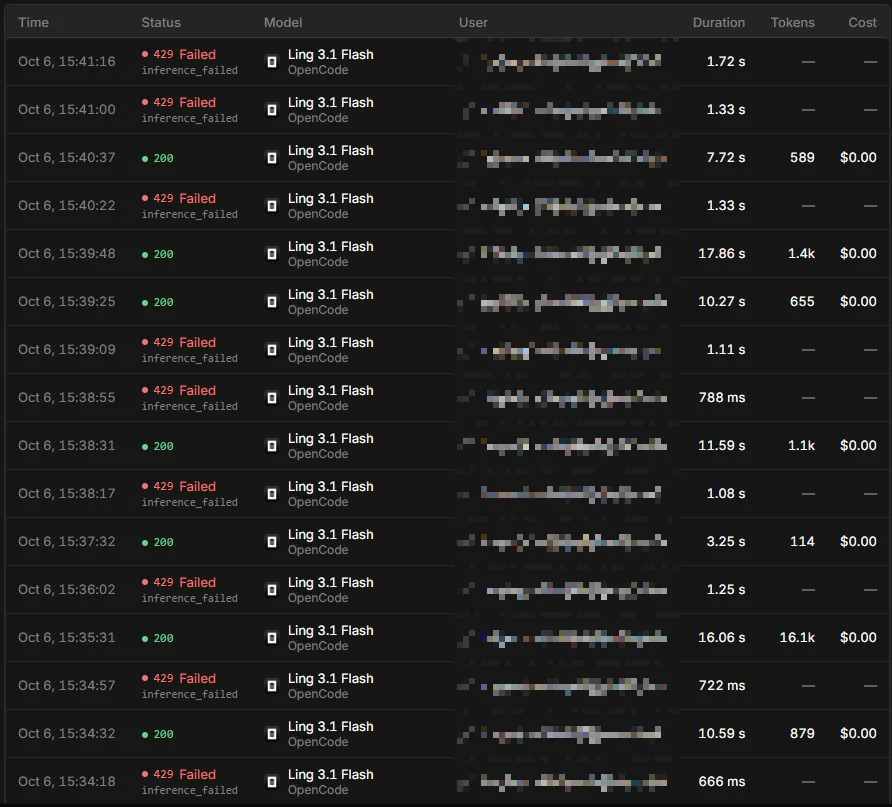Click the "666 ms" duration value
The image size is (892, 807).
tap(722, 782)
